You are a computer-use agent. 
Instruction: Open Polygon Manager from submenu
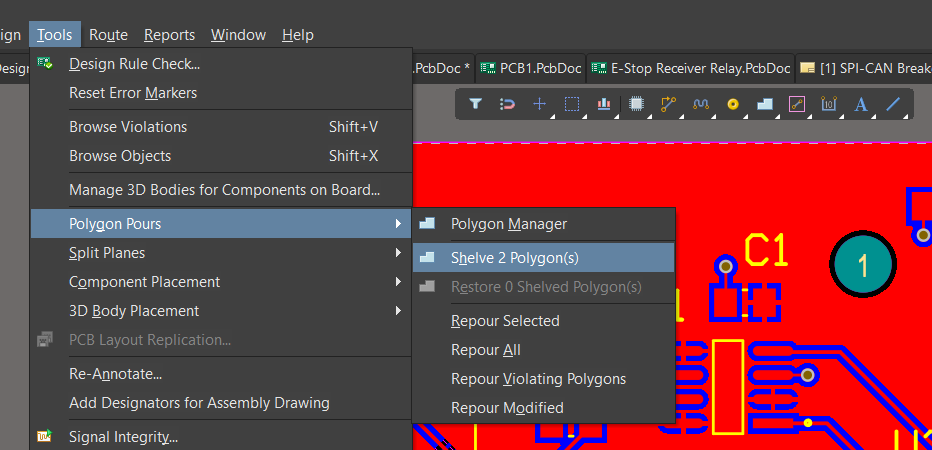[544, 224]
